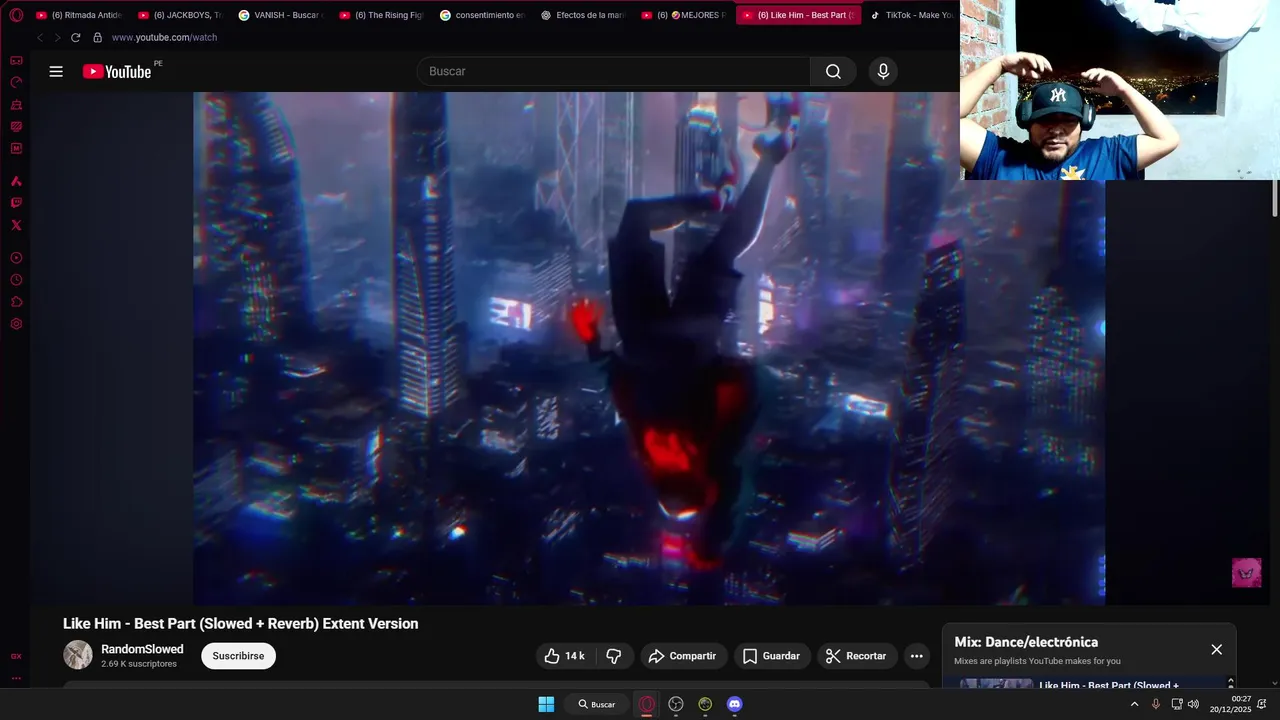Screen dimensions: 1280x720
Task: Submit search with magnifier button
Action: (x=833, y=71)
